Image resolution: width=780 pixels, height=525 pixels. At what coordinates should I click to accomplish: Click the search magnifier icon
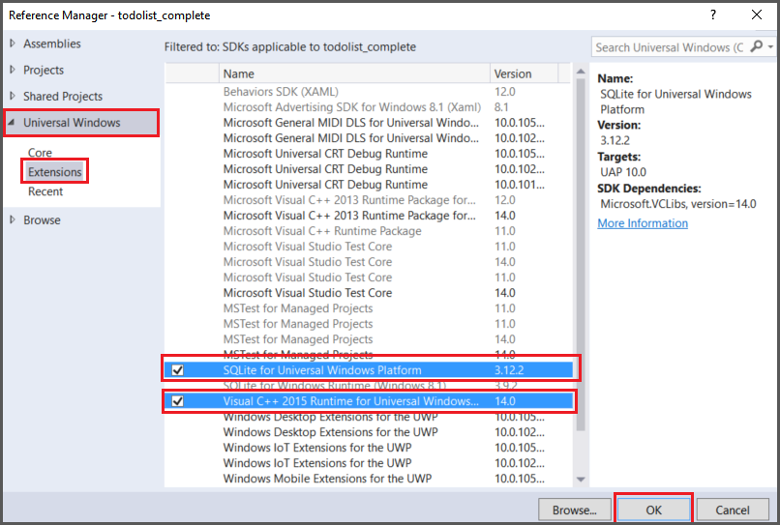(x=756, y=47)
